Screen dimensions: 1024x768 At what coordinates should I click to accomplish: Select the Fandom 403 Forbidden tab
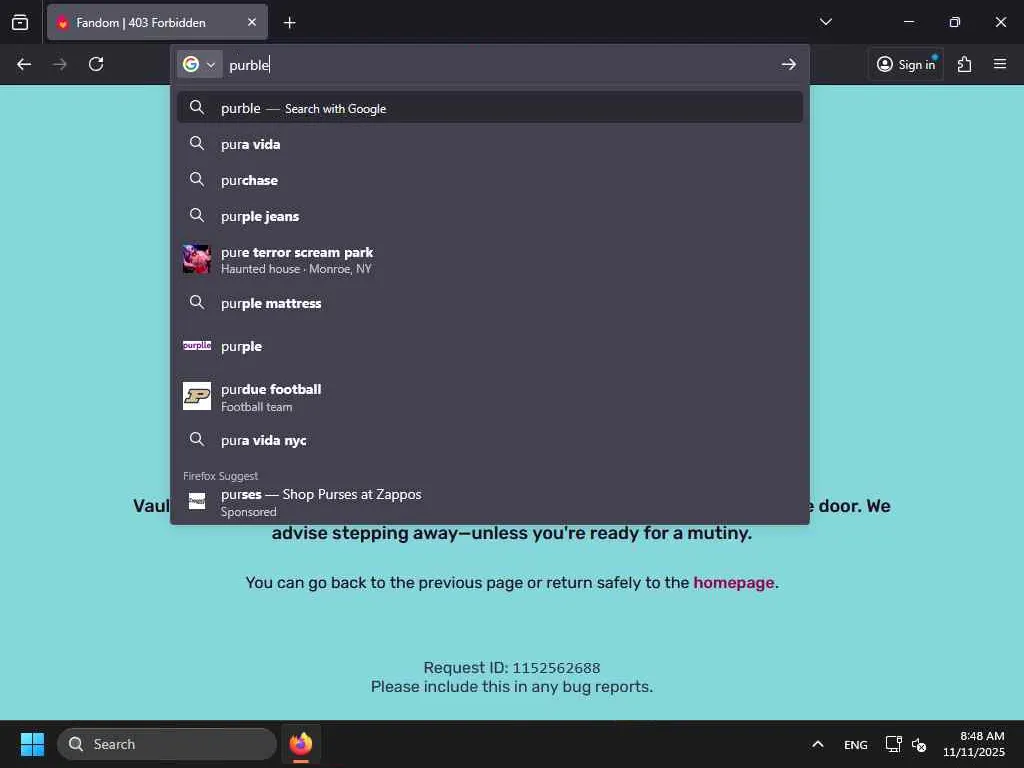coord(157,22)
